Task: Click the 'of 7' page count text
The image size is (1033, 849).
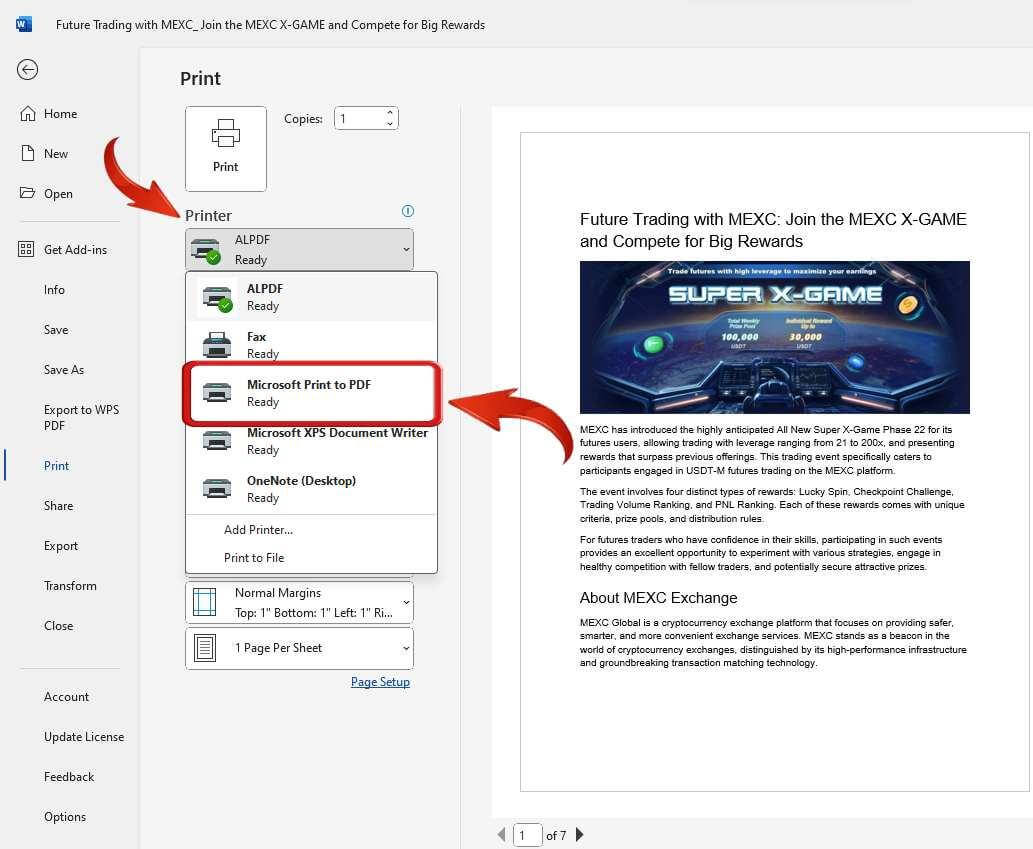Action: pos(557,835)
